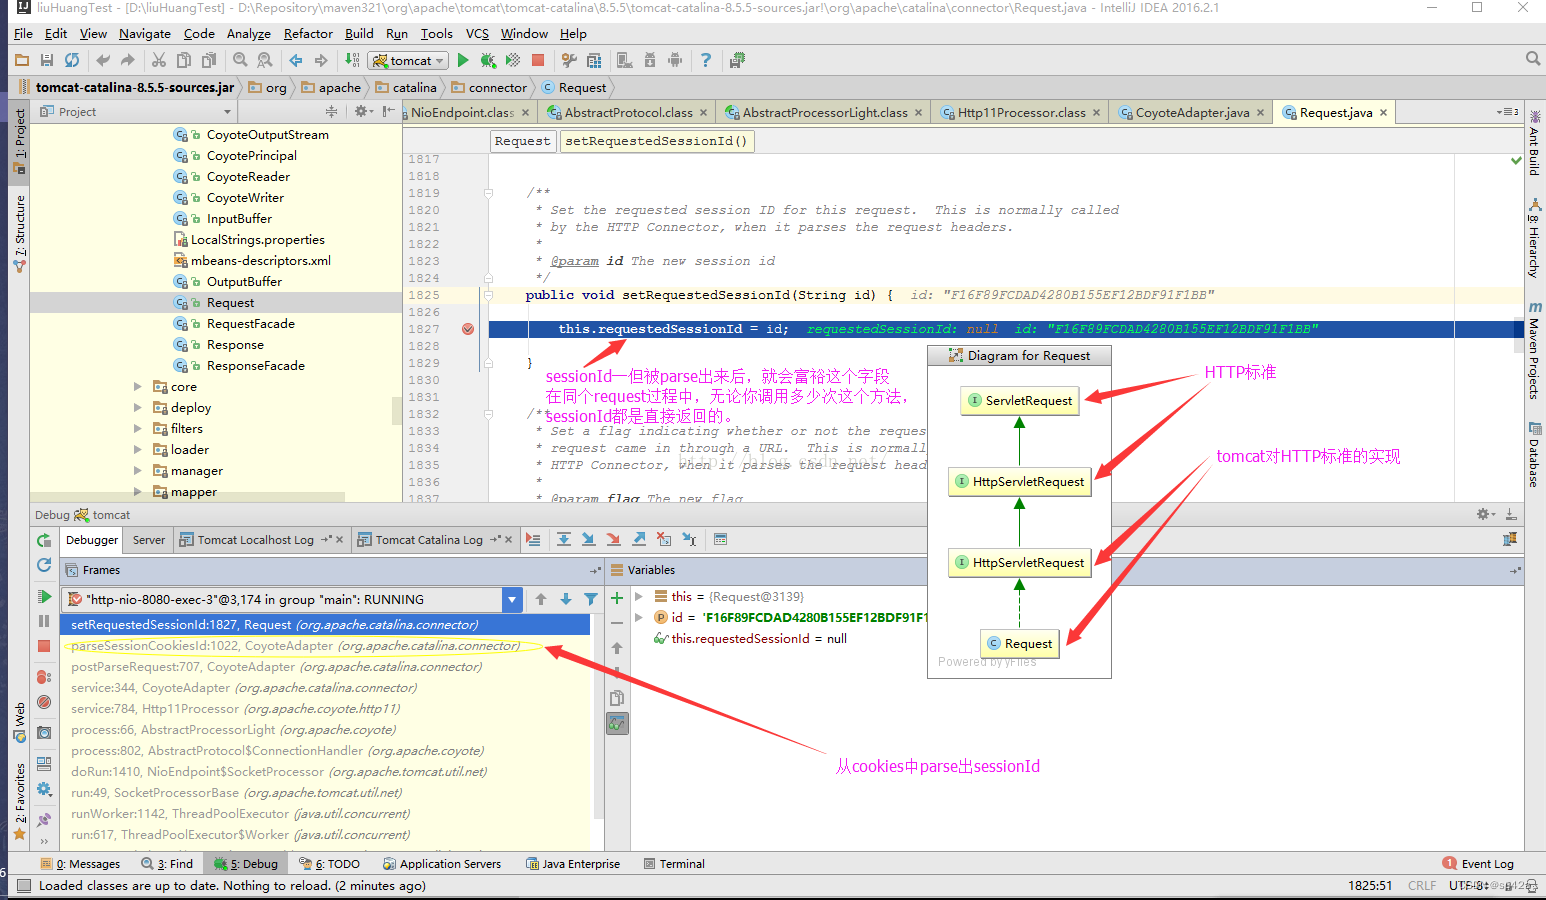Click Show Execution Point in the debugger toolbar
The width and height of the screenshot is (1546, 900).
pos(533,540)
